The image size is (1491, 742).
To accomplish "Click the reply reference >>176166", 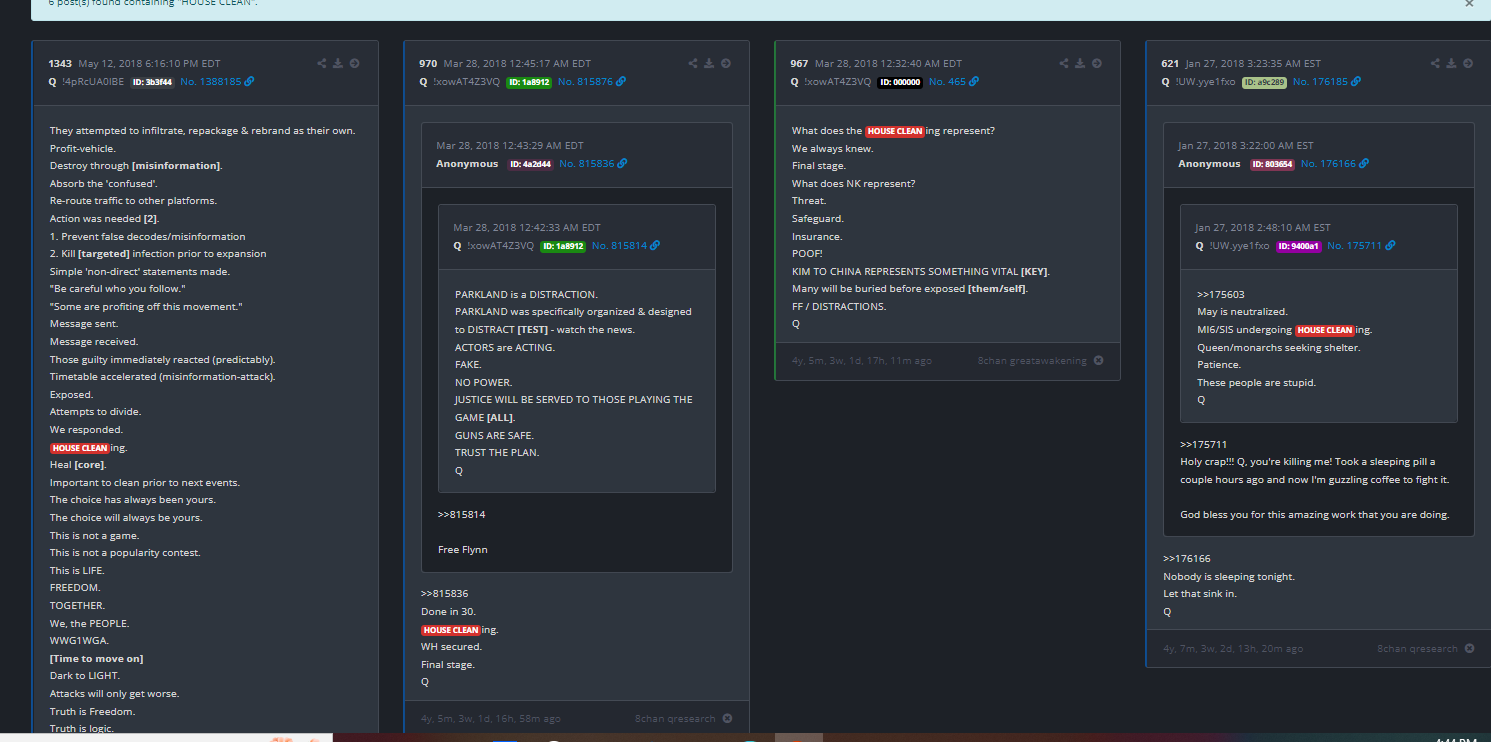I will (x=1186, y=558).
